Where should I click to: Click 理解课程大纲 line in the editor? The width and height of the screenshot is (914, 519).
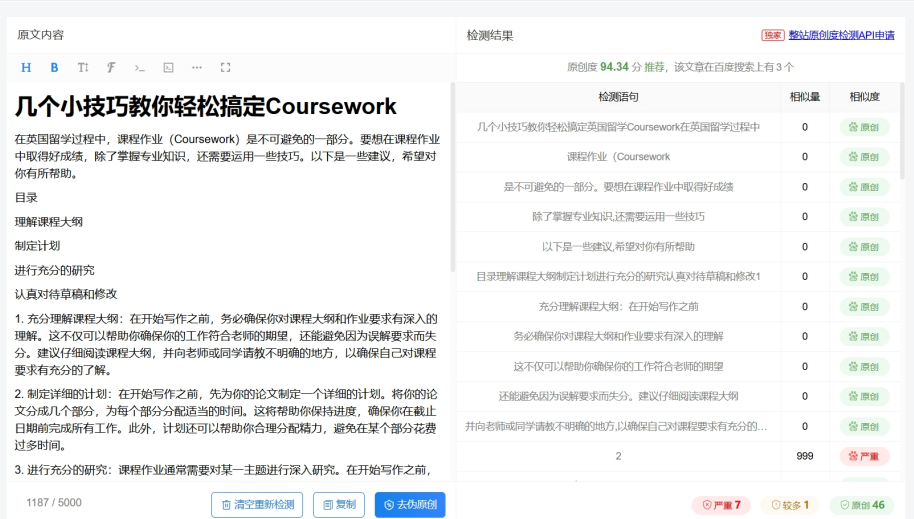(48, 222)
